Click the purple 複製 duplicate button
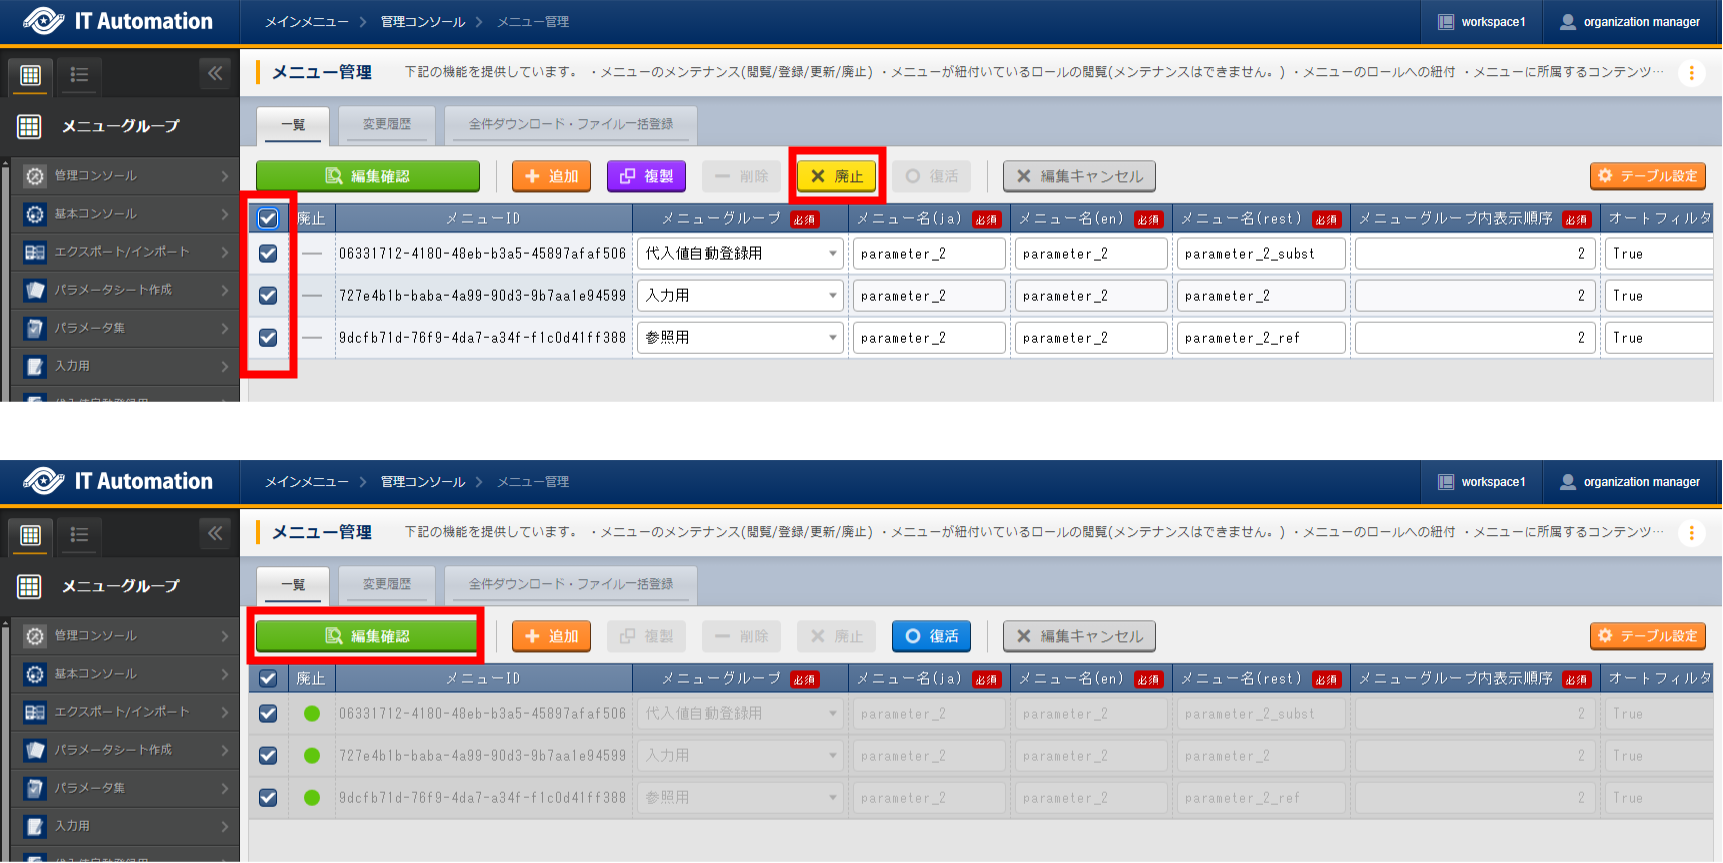1723x863 pixels. [x=646, y=176]
